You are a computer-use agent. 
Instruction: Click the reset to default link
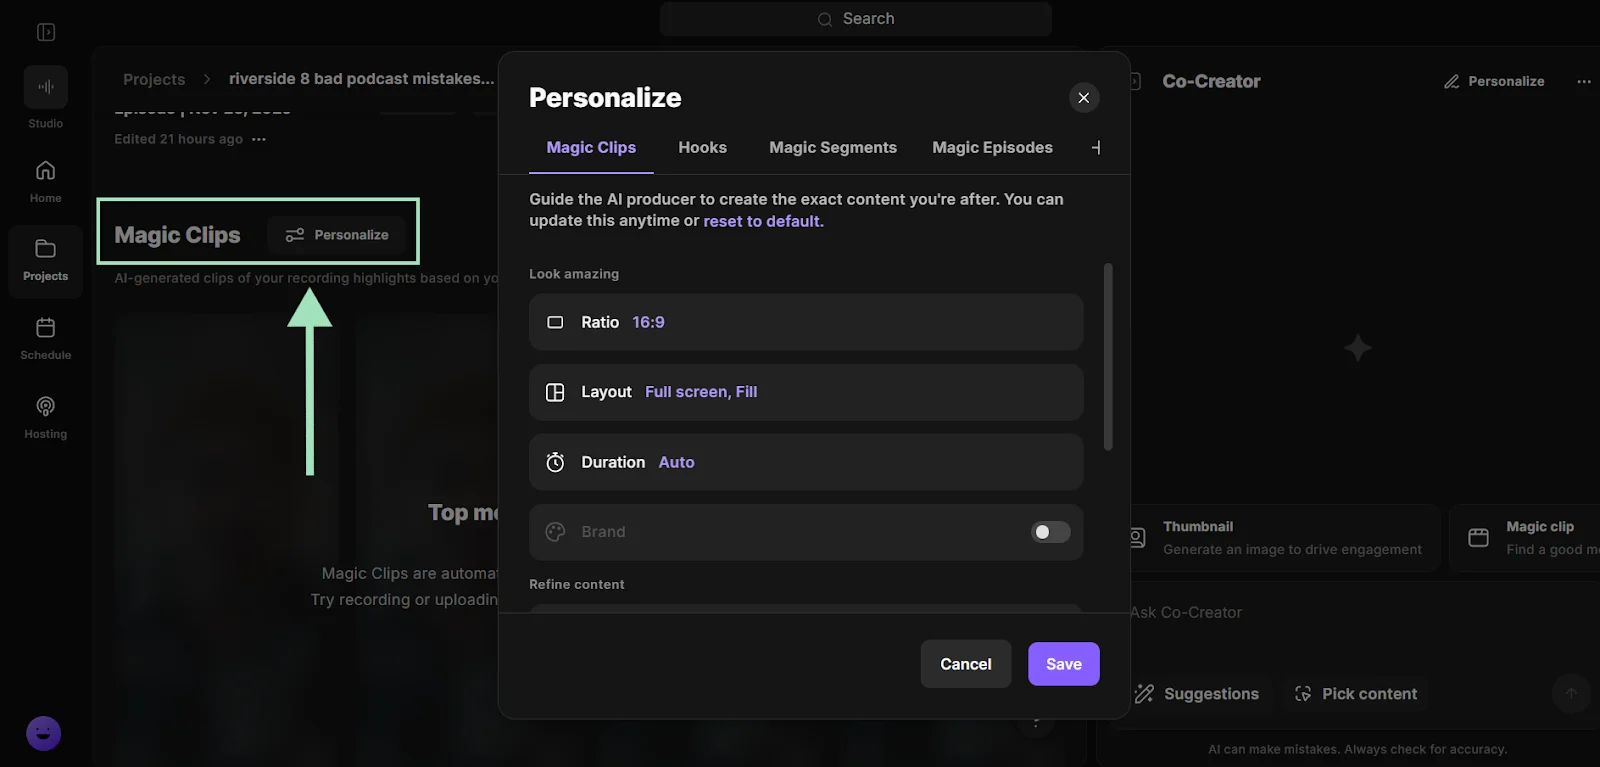click(x=764, y=221)
